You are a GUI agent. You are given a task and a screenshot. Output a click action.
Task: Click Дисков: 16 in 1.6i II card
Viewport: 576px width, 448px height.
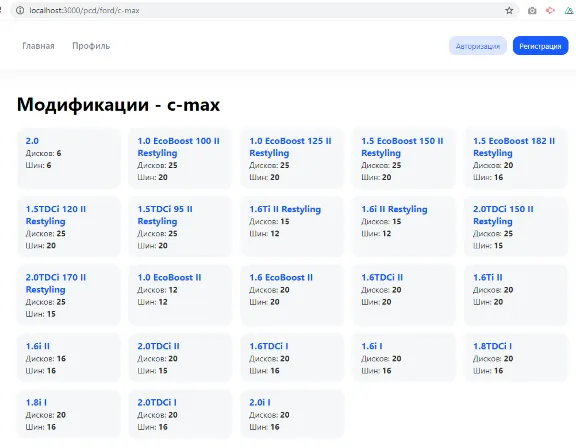click(46, 359)
